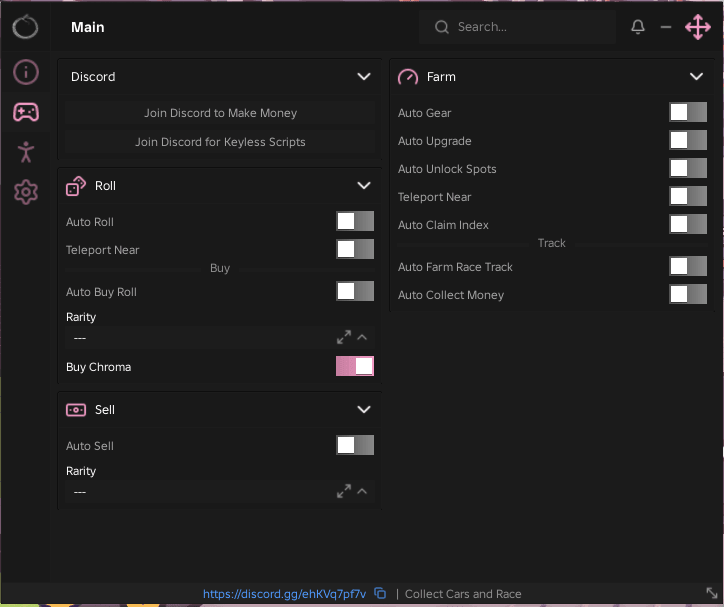
Task: Open the settings gear in the sidebar
Action: [26, 192]
